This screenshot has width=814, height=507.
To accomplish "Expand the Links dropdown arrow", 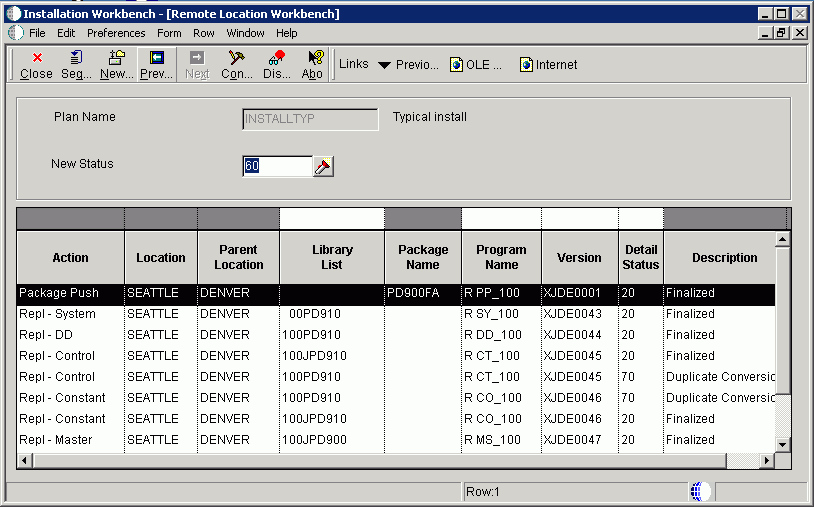I will point(383,65).
